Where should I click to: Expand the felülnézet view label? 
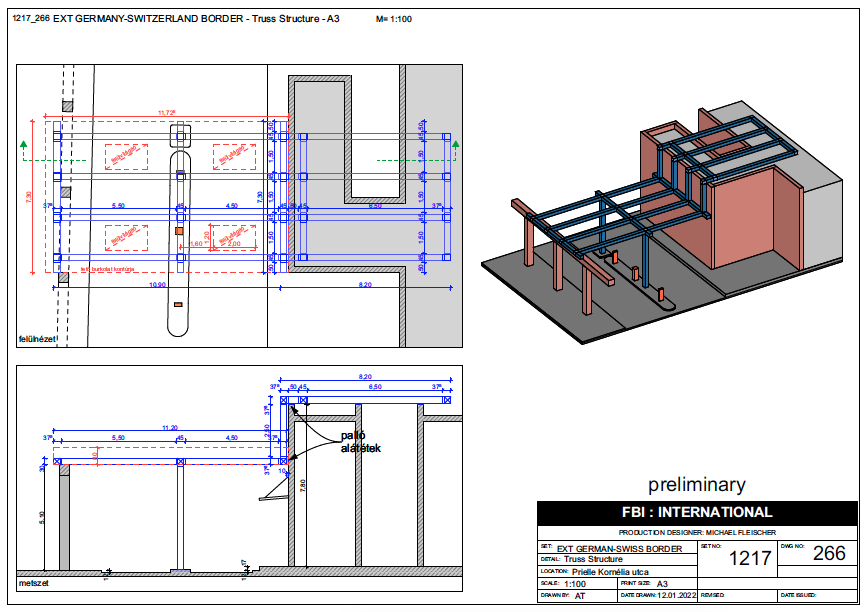[37, 340]
